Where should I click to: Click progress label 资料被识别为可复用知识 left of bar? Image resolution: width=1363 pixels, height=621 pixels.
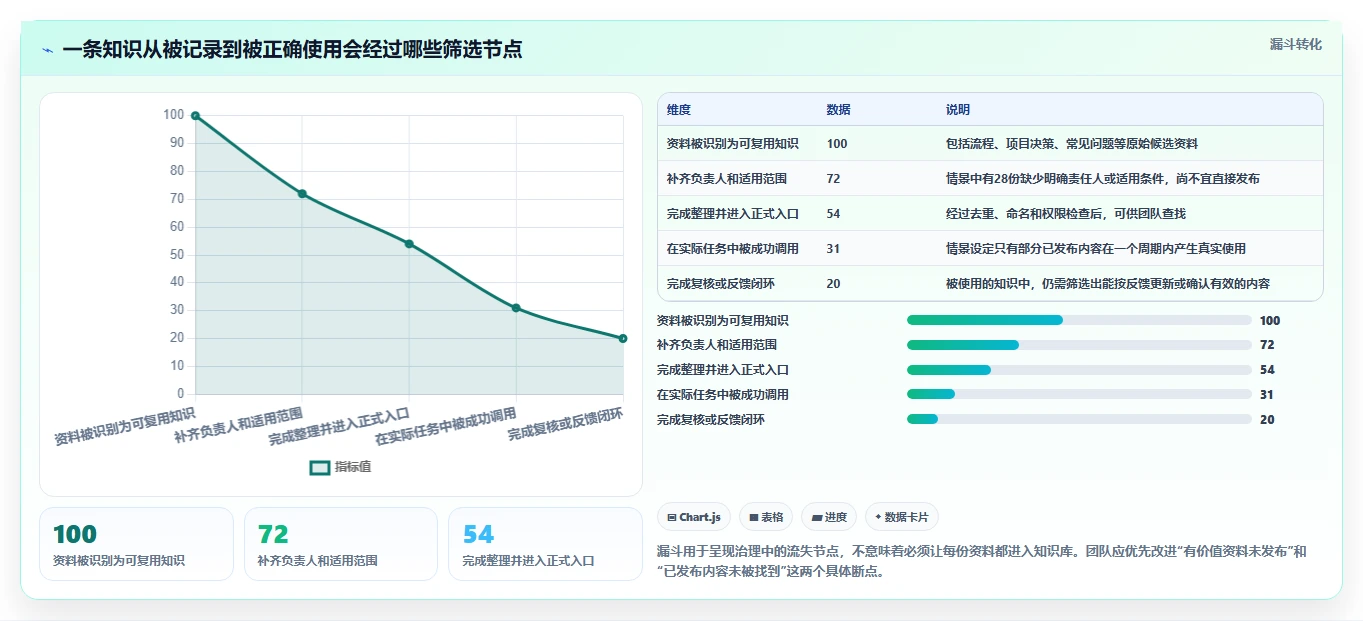tap(723, 321)
